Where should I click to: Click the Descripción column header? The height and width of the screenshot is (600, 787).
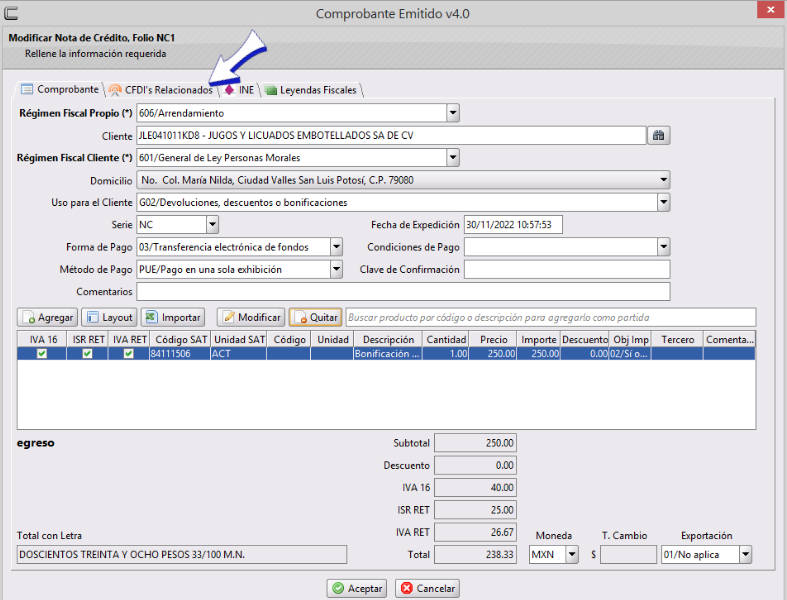pos(388,339)
